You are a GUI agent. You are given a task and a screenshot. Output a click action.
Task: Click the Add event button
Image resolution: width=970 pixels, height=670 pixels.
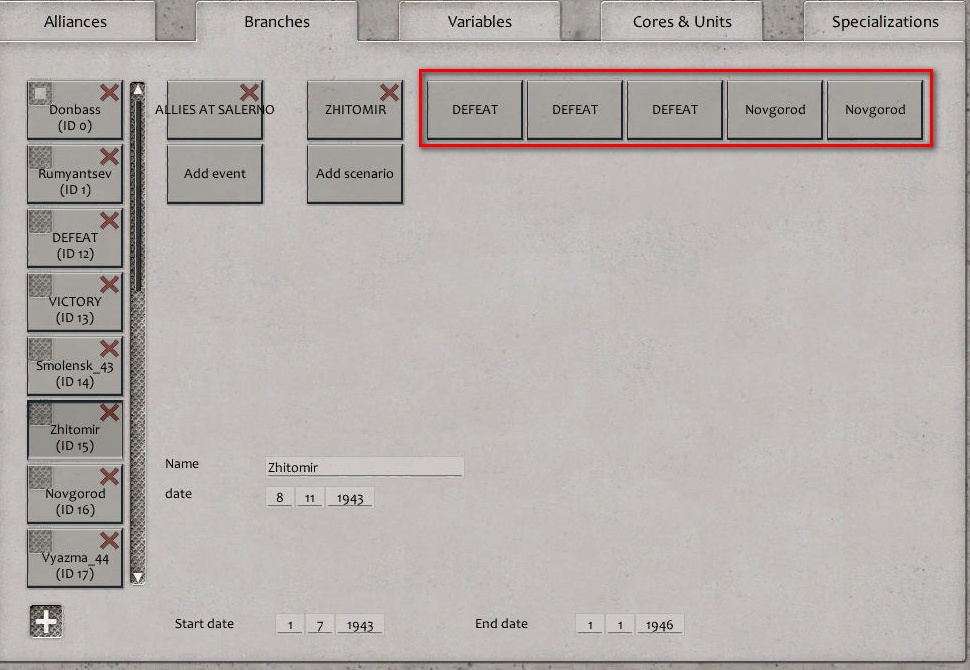(x=214, y=173)
